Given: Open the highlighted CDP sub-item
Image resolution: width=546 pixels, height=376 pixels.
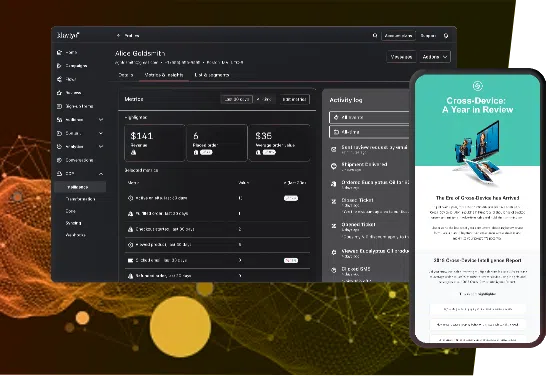Looking at the screenshot, I should point(80,187).
